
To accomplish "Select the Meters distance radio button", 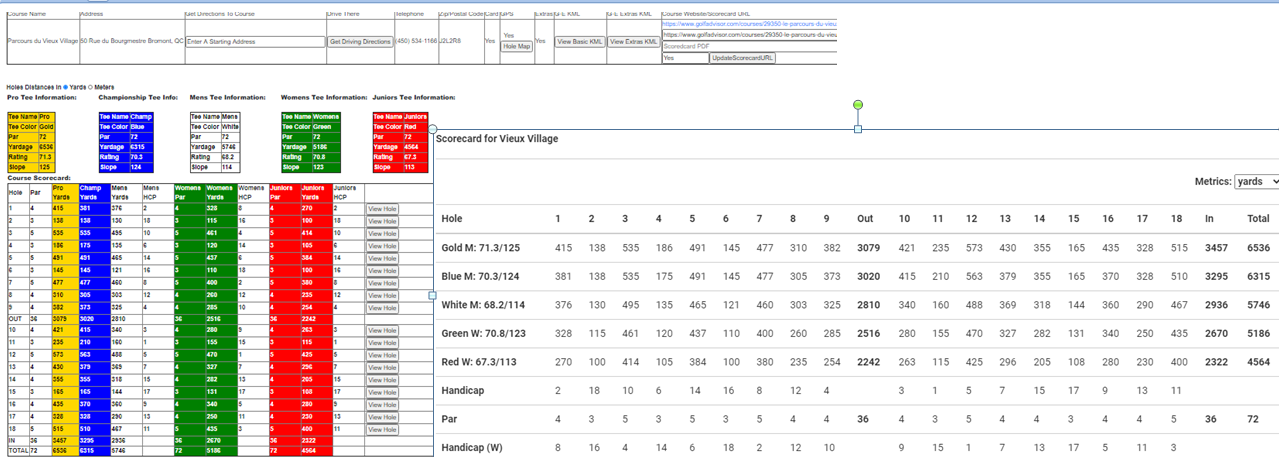I will [x=89, y=87].
